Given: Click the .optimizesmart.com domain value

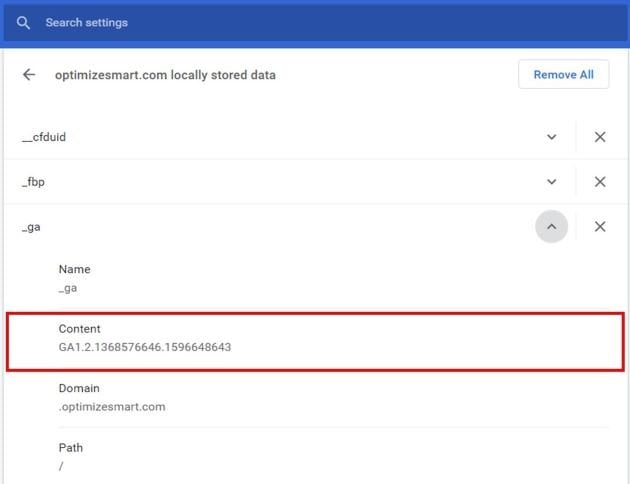Looking at the screenshot, I should click(x=112, y=407).
